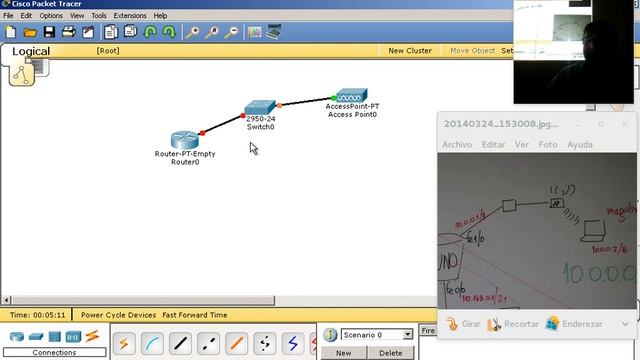
Task: Choose the blue coaxial cable
Action: point(293,344)
